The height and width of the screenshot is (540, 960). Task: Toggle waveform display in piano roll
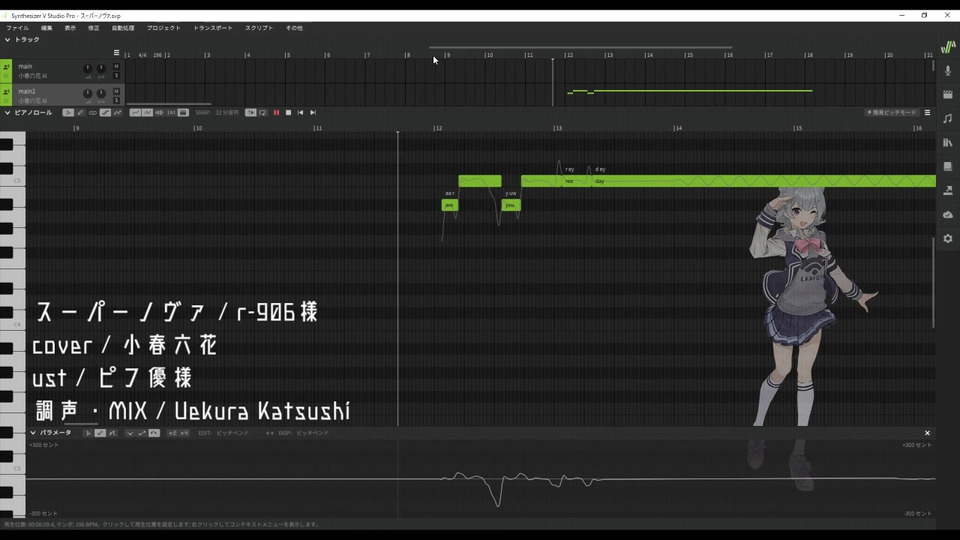pos(159,113)
